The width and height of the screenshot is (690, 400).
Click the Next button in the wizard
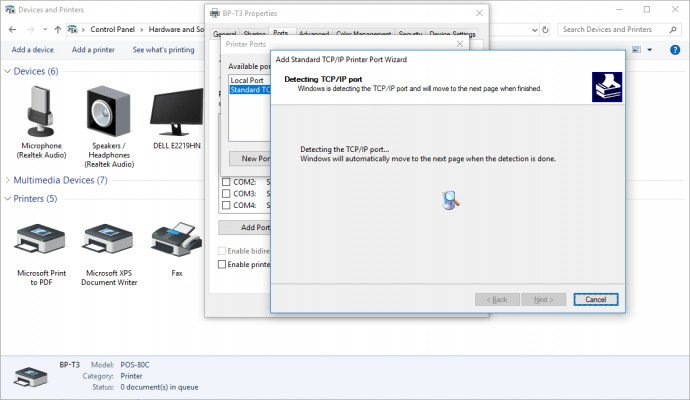[x=543, y=300]
